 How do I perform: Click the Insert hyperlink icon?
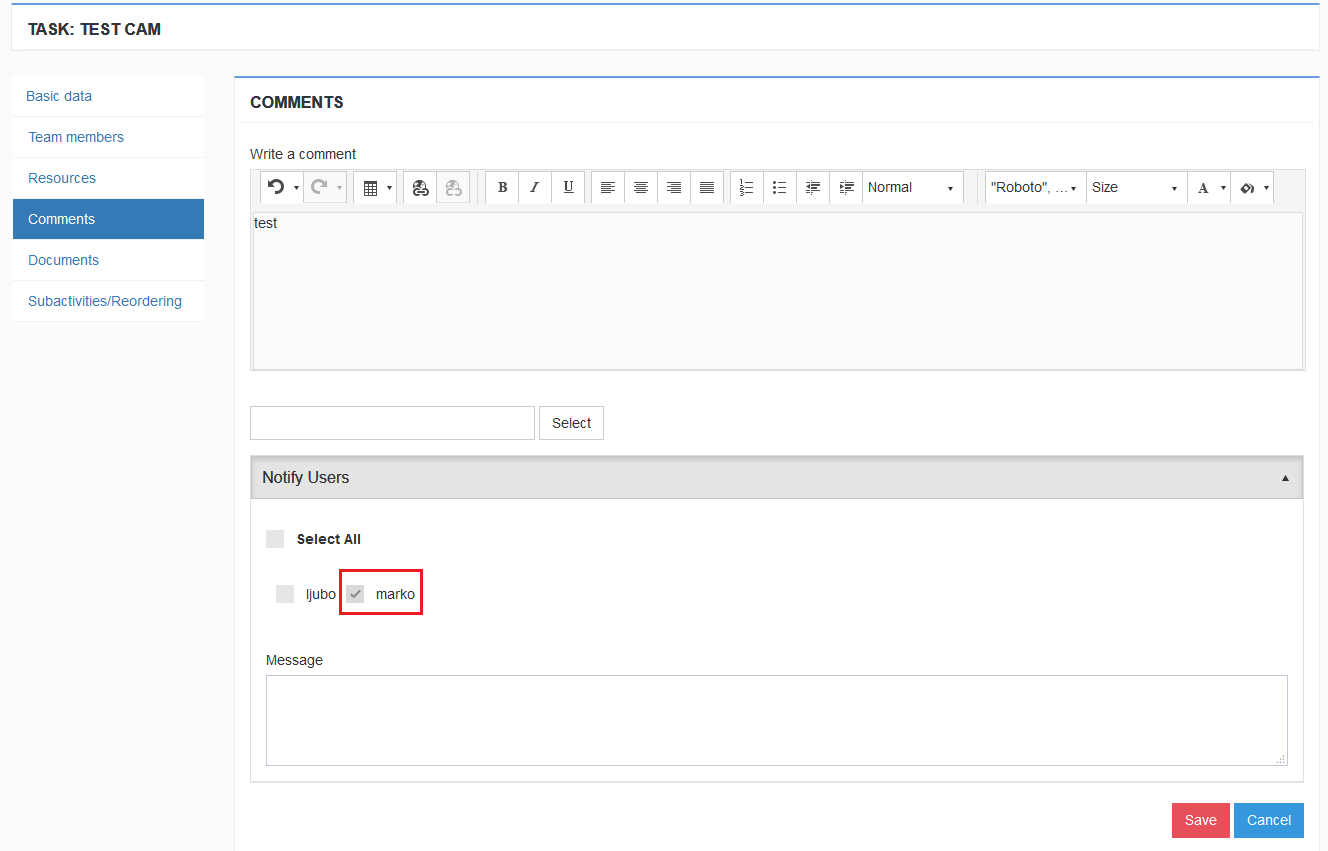(x=420, y=188)
